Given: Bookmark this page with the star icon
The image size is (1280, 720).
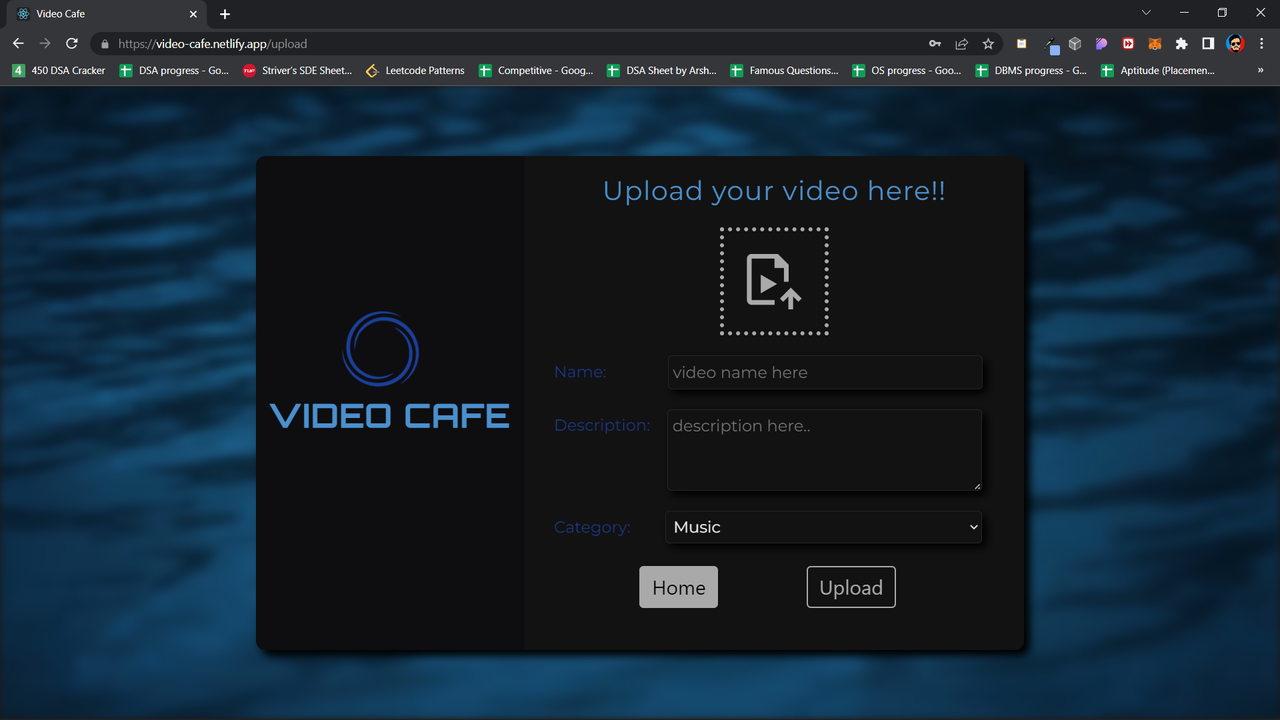Looking at the screenshot, I should click(988, 43).
